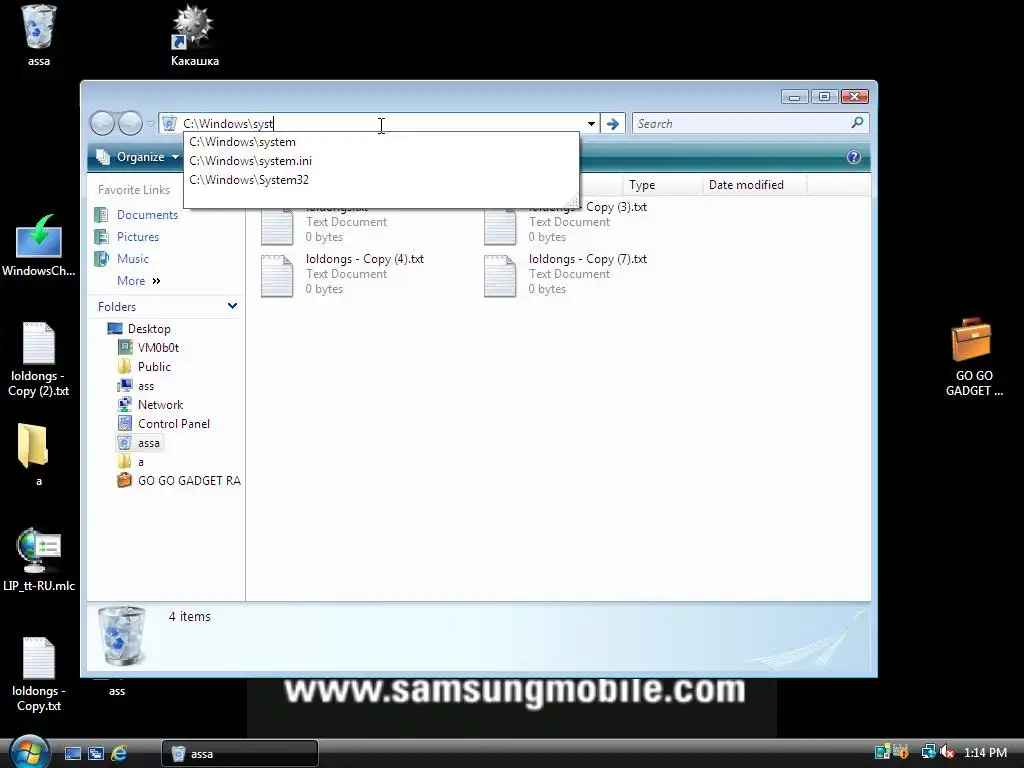Click the Explorer Forward navigation button

(130, 123)
